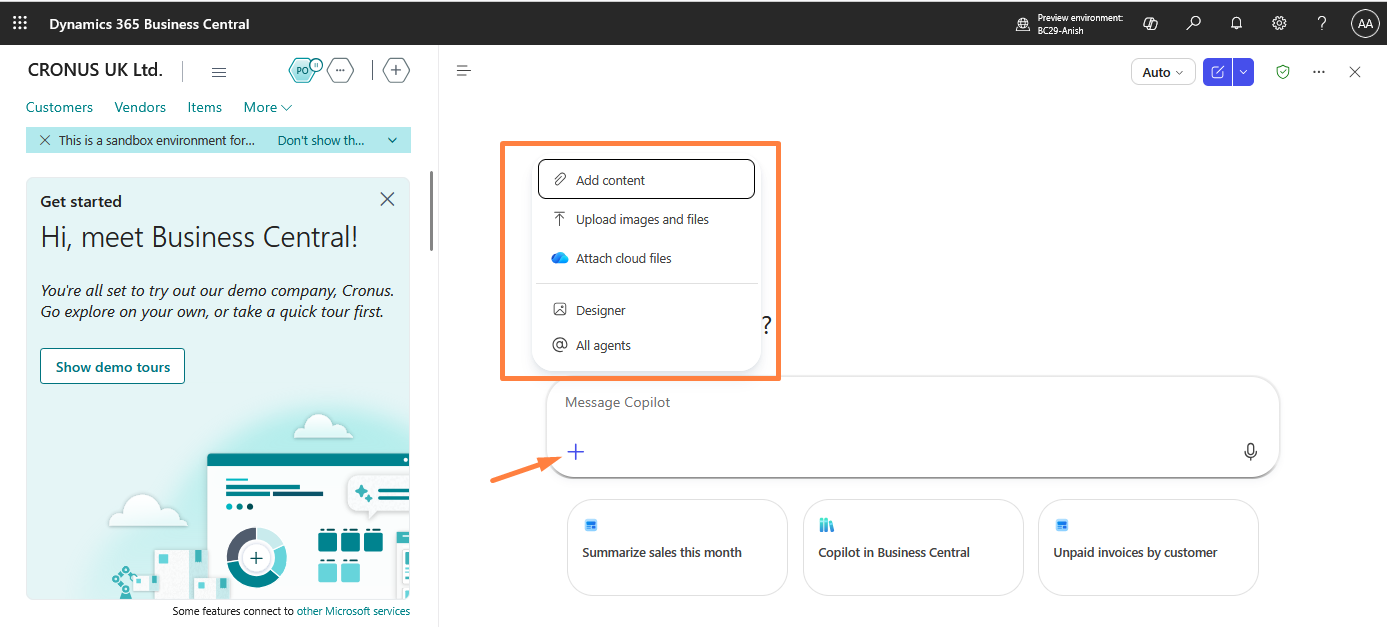Viewport: 1387px width, 627px height.
Task: Click the hexagon plus add agent icon
Action: [x=397, y=70]
